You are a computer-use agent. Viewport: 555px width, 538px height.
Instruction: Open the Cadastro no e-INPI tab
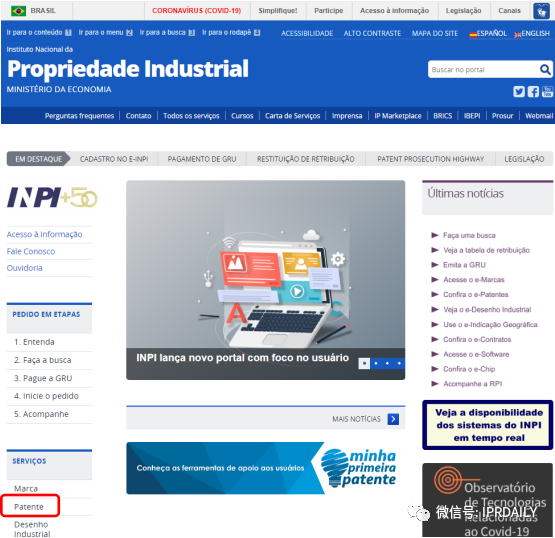(x=114, y=159)
